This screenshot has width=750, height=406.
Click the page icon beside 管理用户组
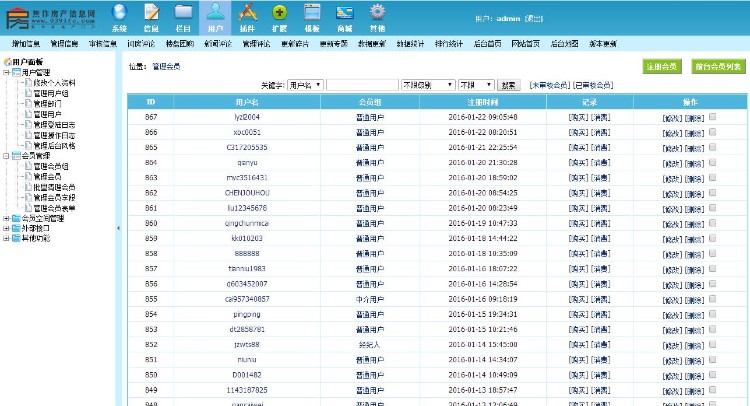[x=28, y=93]
